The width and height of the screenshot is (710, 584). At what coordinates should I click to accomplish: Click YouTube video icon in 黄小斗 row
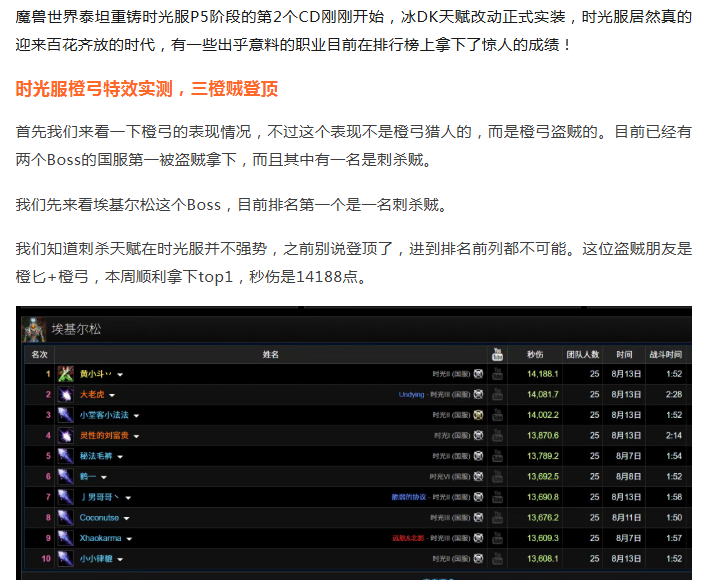coord(497,374)
